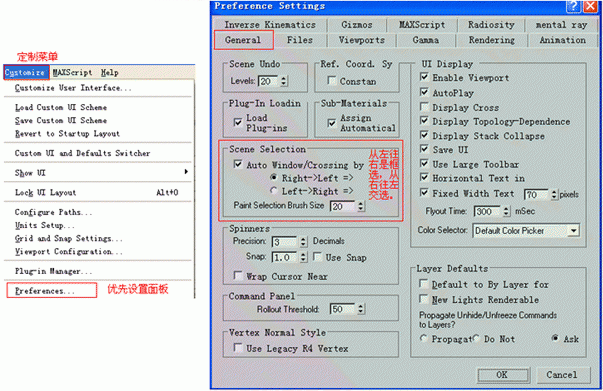This screenshot has width=603, height=391.
Task: Select Left->Right radio option
Action: click(x=273, y=191)
